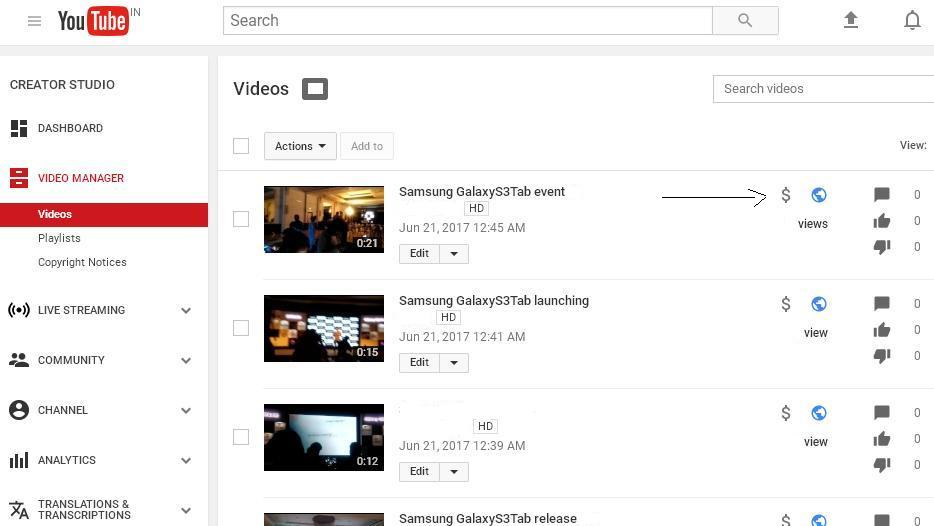This screenshot has width=934, height=526.
Task: Click thumbs-up icon for GalaxyS3Tab launching
Action: tap(882, 330)
